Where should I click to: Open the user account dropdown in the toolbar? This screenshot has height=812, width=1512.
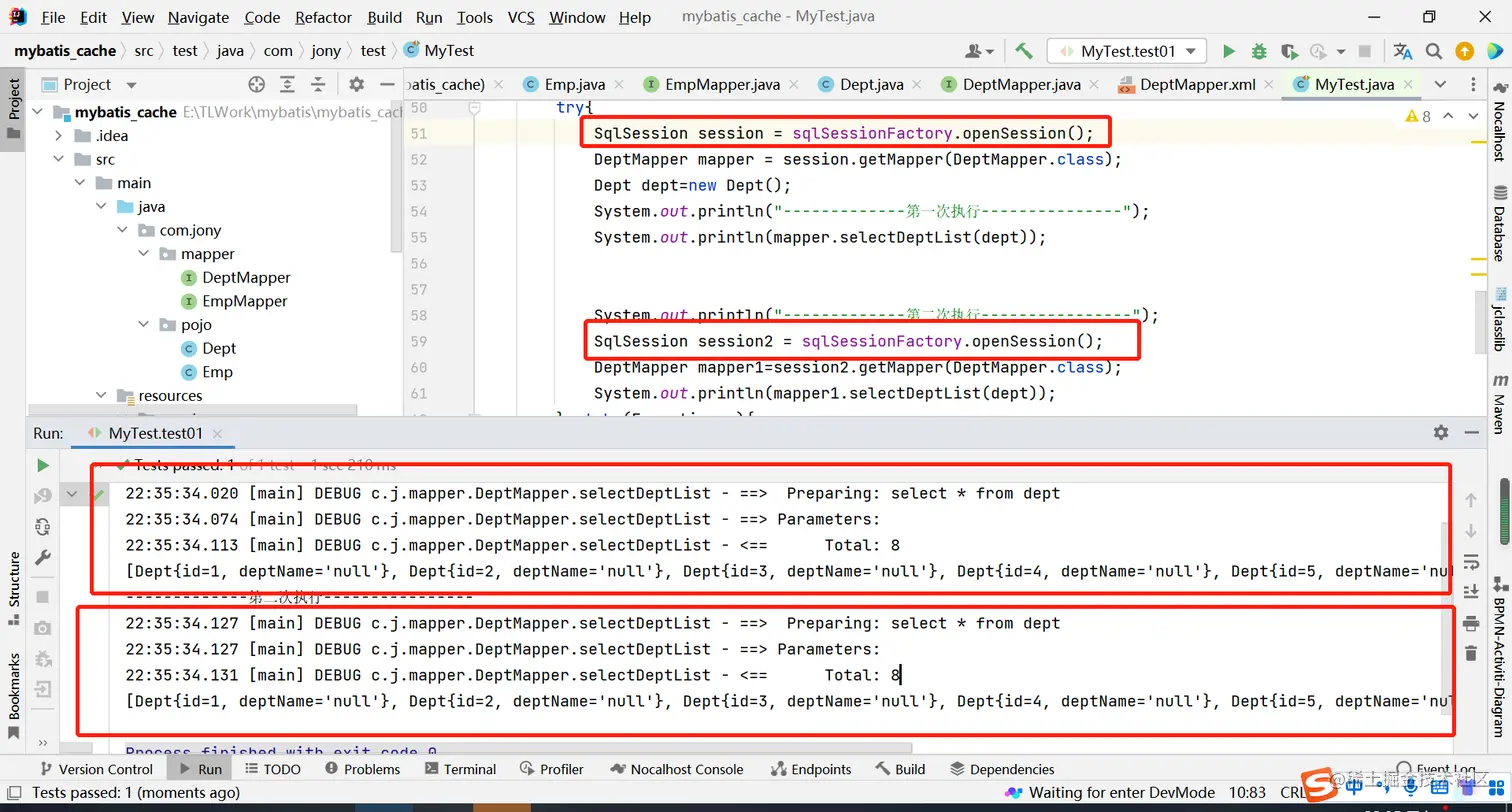[x=979, y=51]
